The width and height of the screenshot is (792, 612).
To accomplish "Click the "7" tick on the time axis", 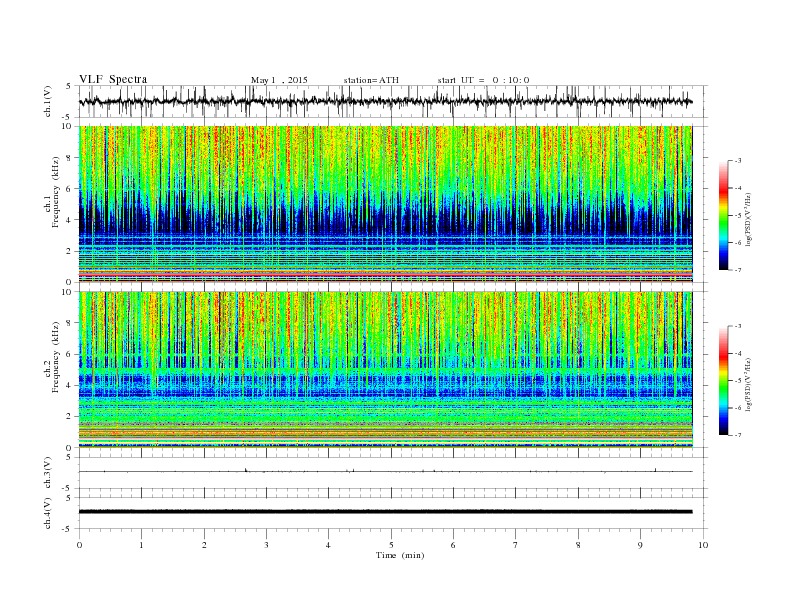I will [516, 545].
